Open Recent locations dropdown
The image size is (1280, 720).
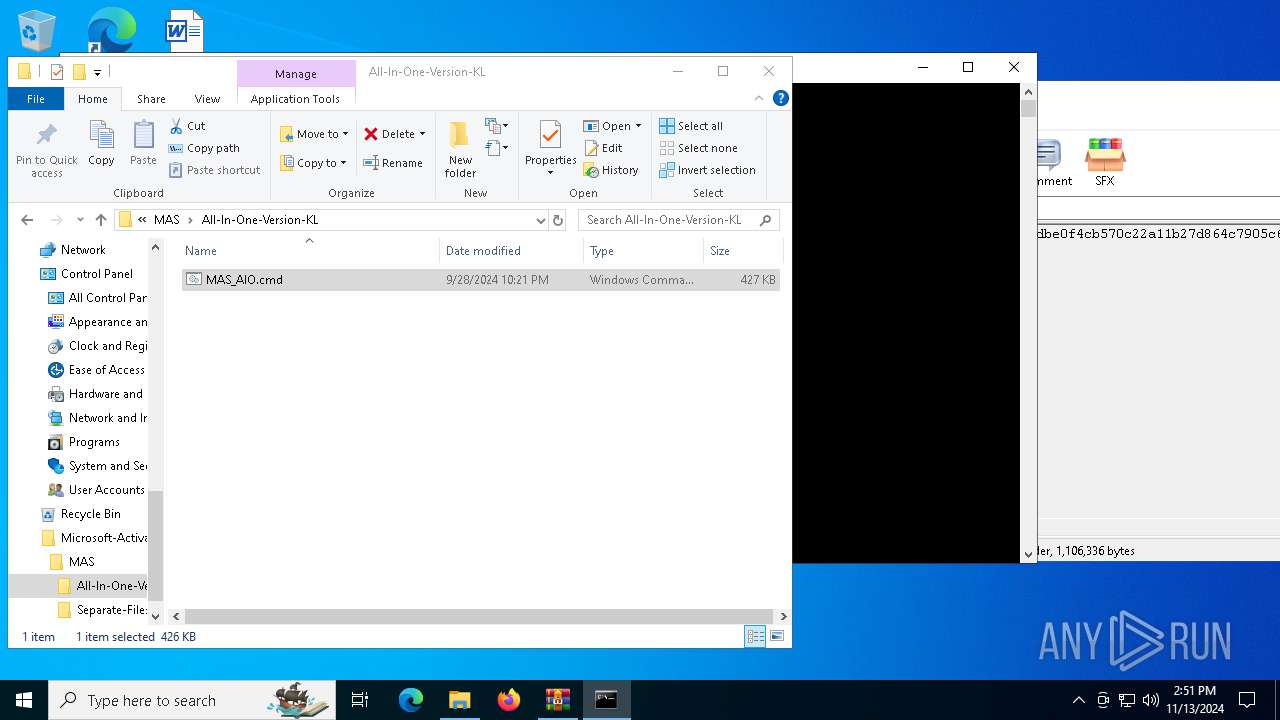point(80,220)
